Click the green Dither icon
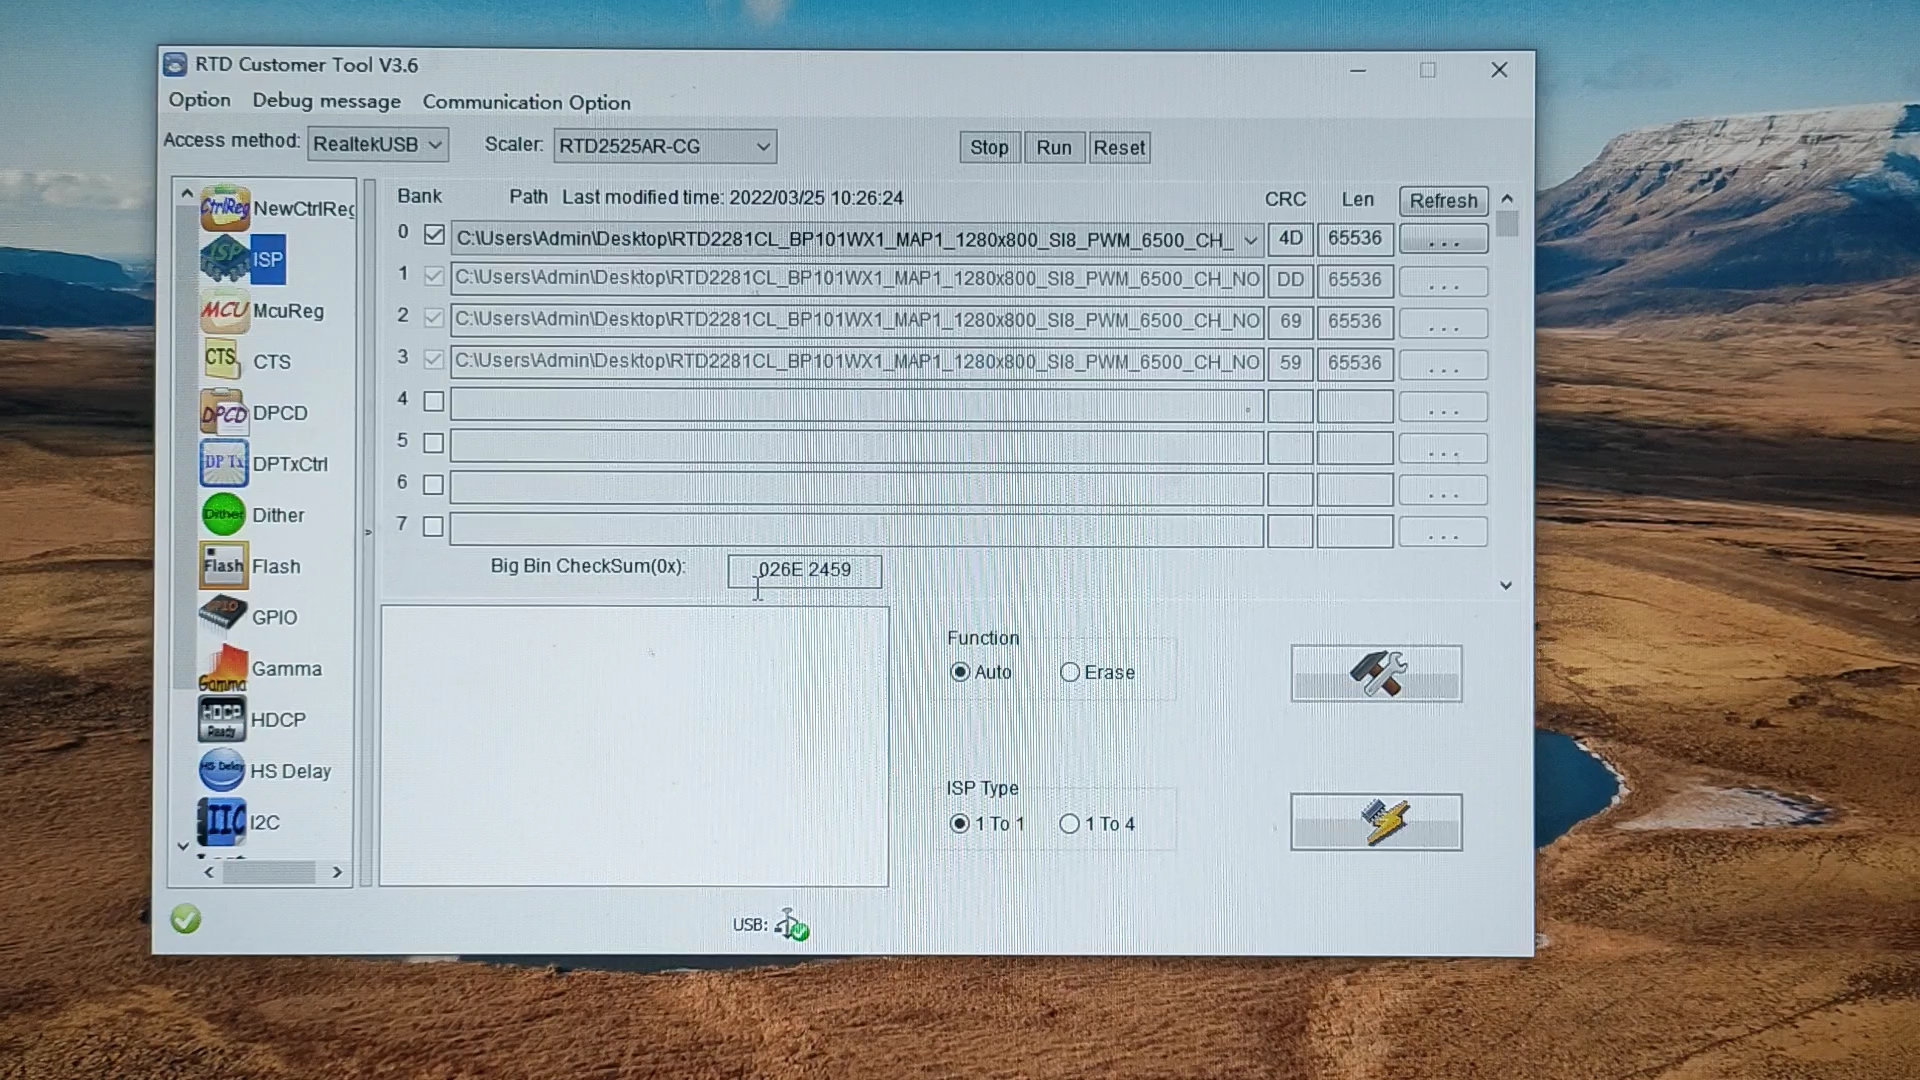This screenshot has height=1080, width=1920. pos(223,515)
